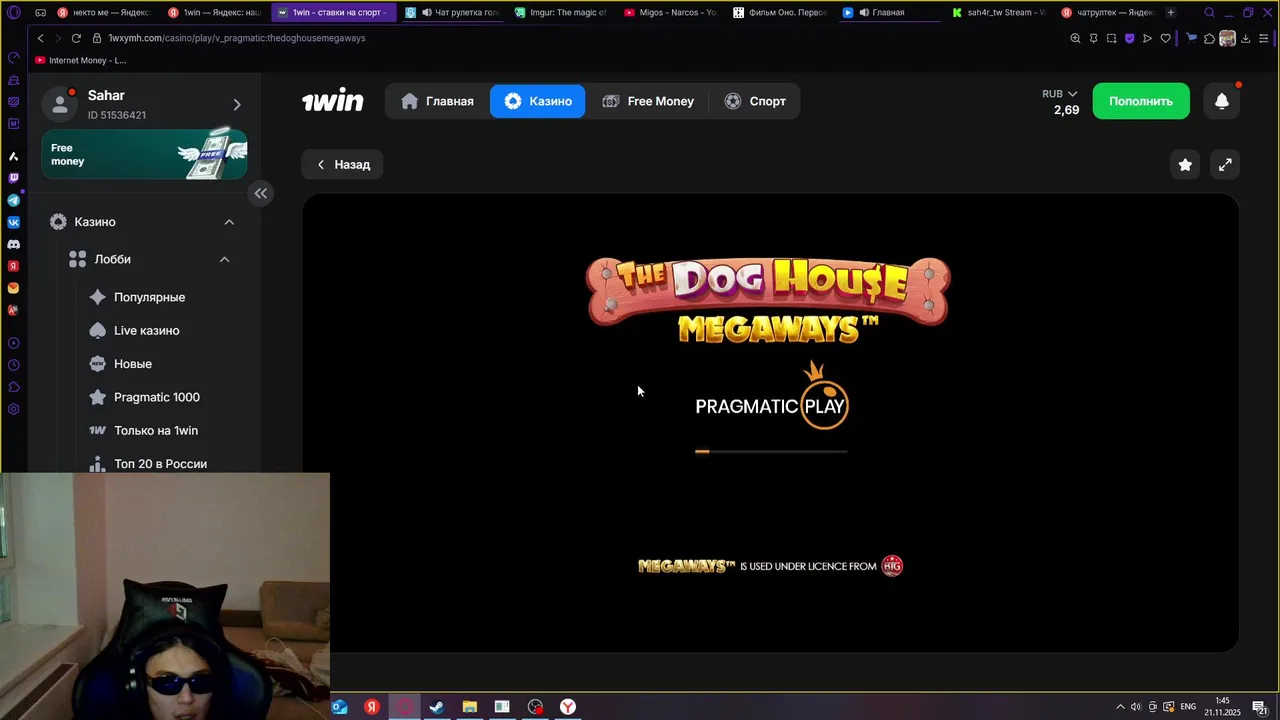The height and width of the screenshot is (720, 1280).
Task: Open File Explorer from taskbar
Action: [469, 707]
